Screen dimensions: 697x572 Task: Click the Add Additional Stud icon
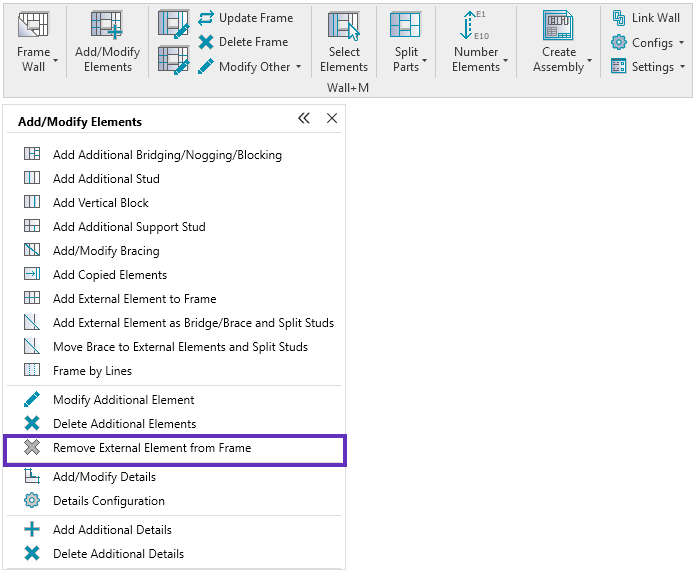pos(32,179)
